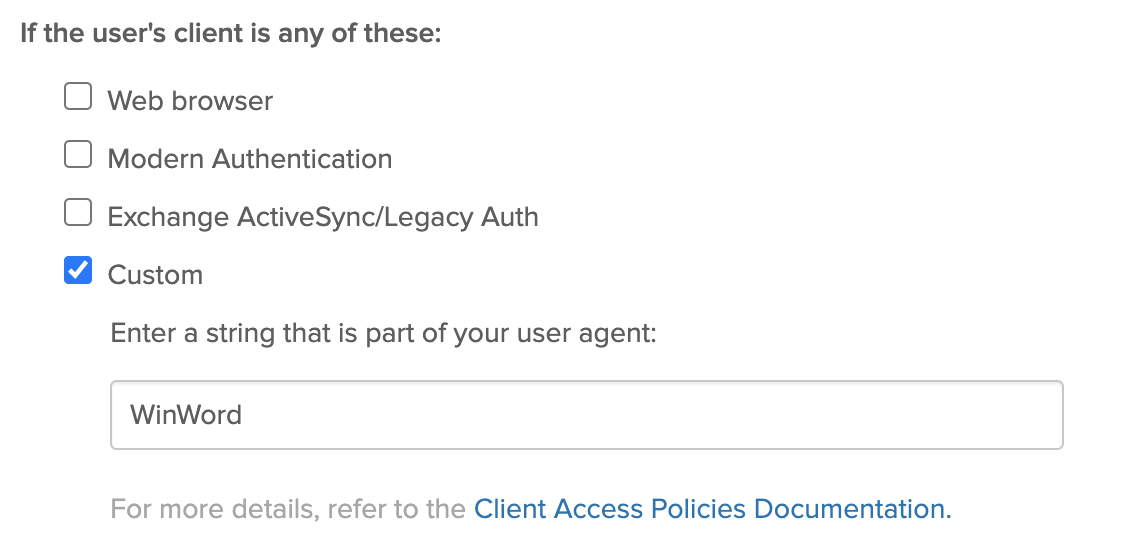Focus the user agent string input field

click(x=586, y=414)
